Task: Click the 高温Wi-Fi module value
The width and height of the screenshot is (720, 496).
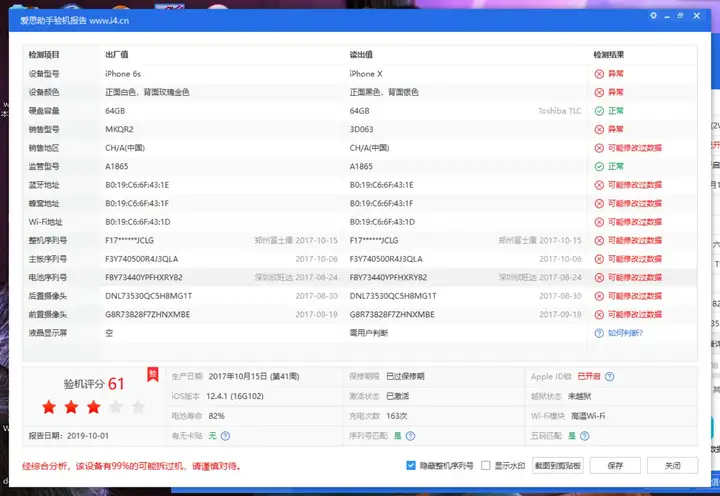Action: point(588,416)
